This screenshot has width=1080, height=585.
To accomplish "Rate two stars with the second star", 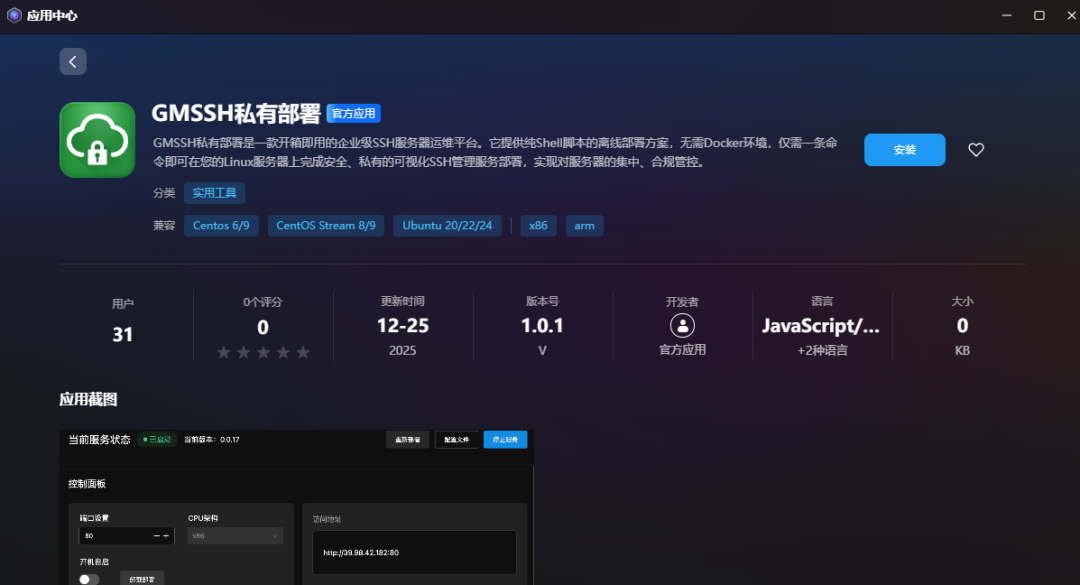I will click(243, 353).
